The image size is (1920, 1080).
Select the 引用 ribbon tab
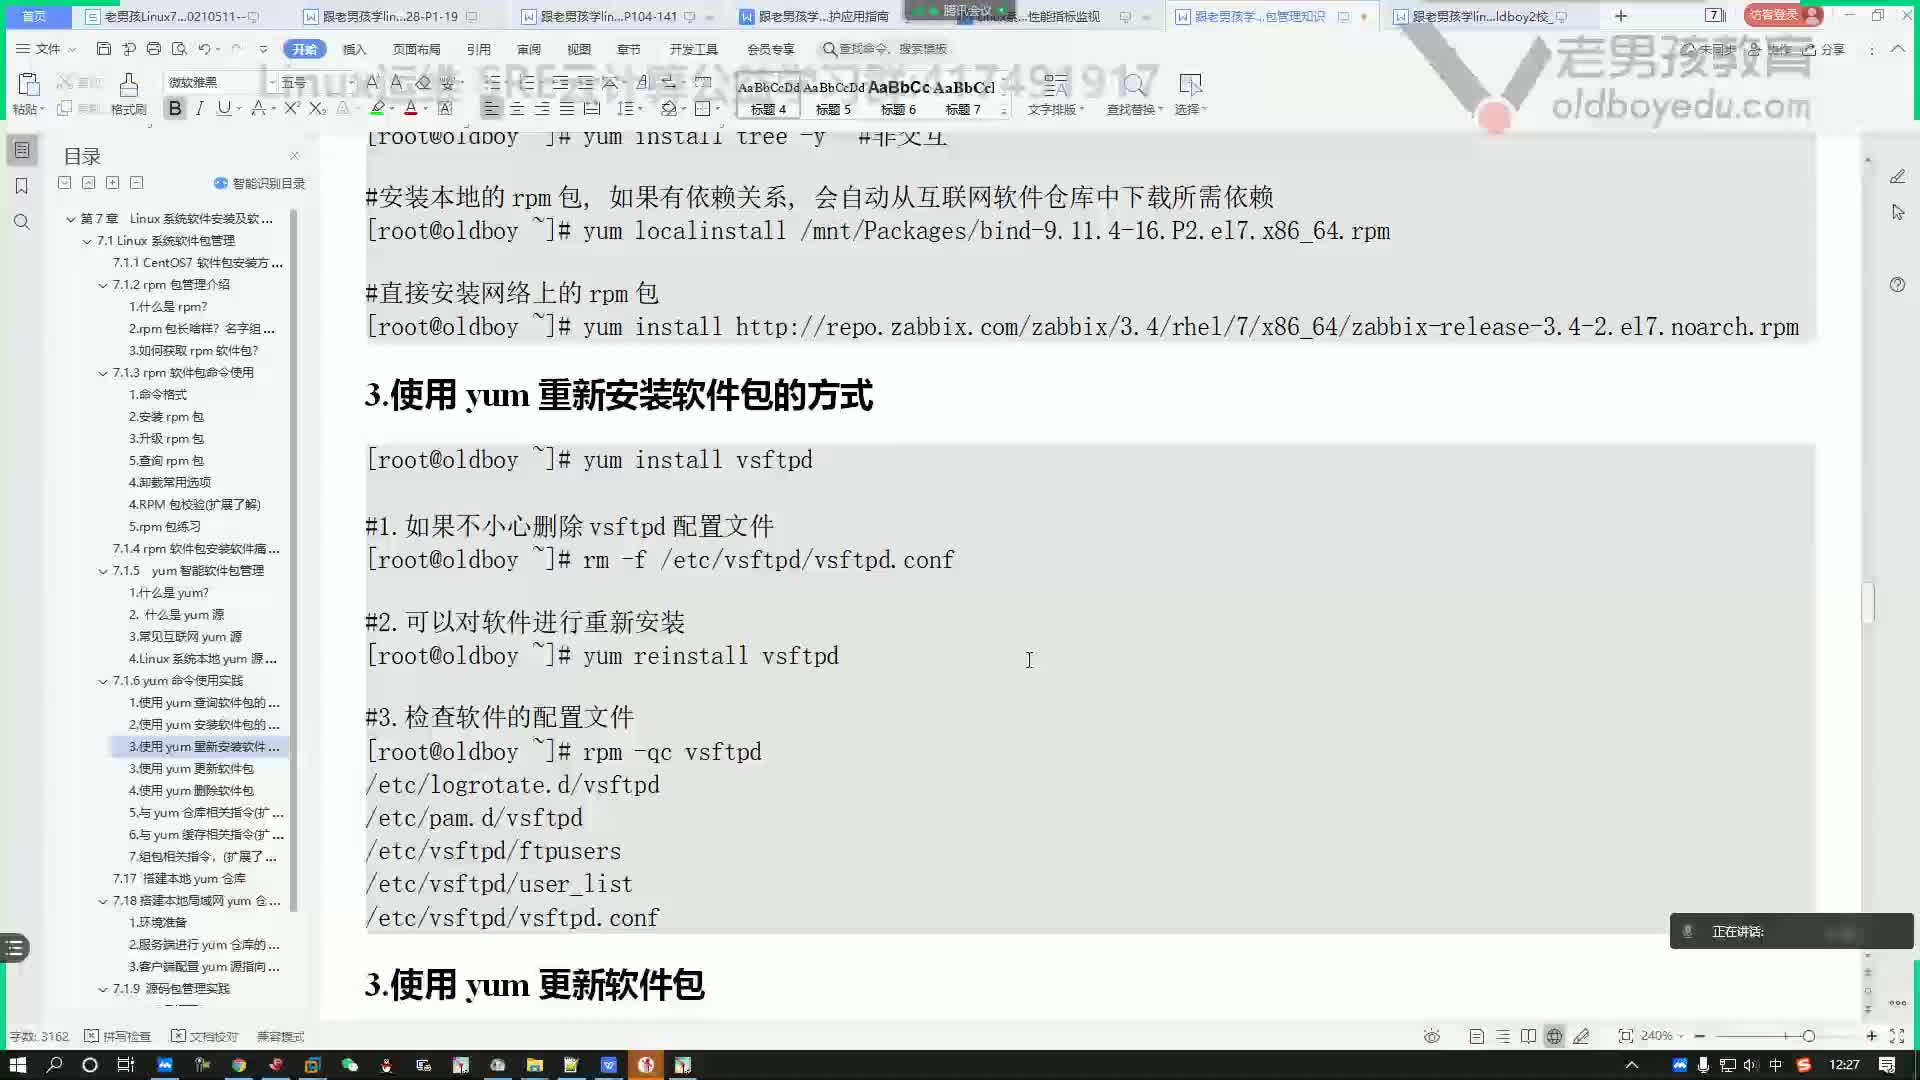(x=479, y=49)
